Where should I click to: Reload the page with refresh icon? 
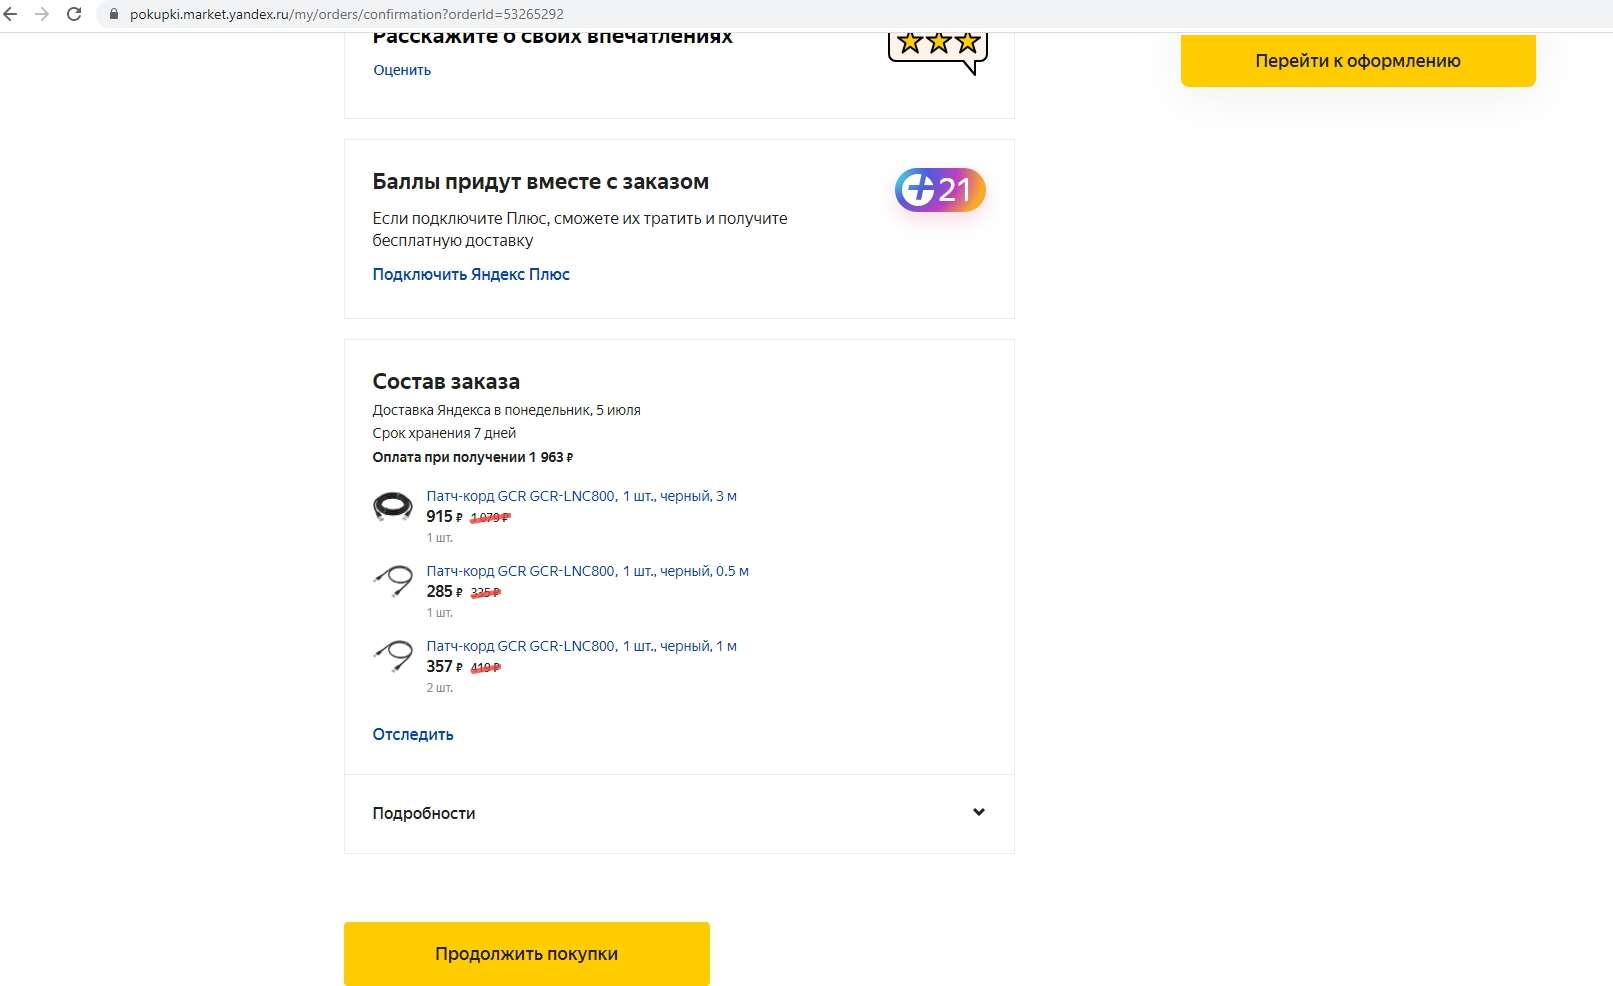[x=74, y=14]
